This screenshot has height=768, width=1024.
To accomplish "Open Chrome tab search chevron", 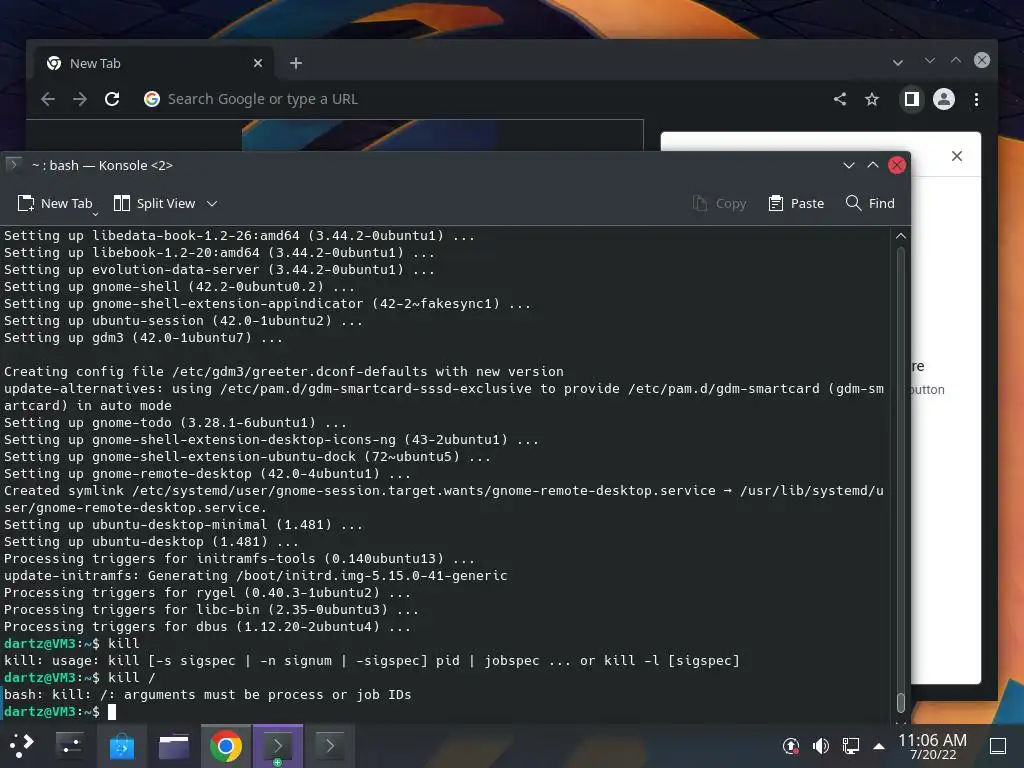I will tap(898, 63).
